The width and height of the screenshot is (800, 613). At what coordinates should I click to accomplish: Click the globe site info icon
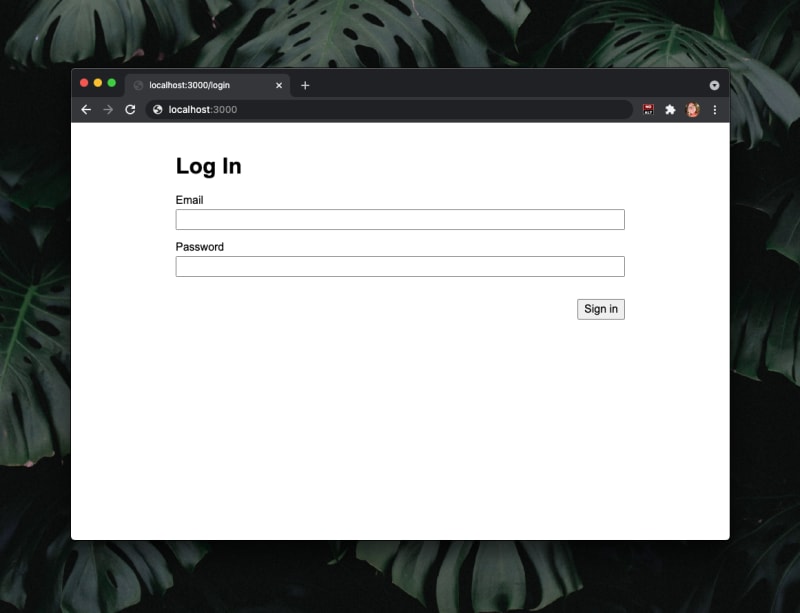[x=158, y=110]
